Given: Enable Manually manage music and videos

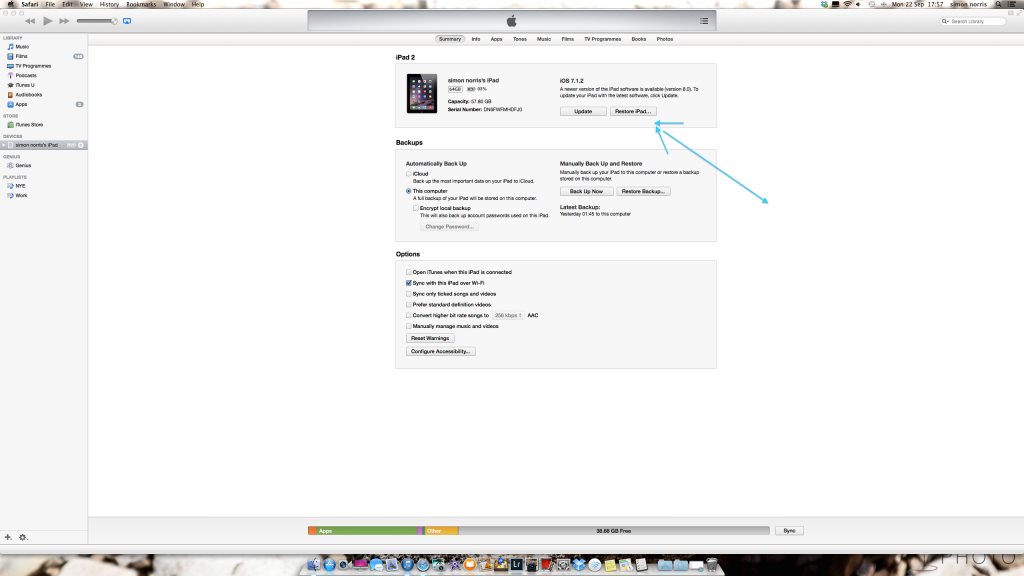Looking at the screenshot, I should (409, 327).
